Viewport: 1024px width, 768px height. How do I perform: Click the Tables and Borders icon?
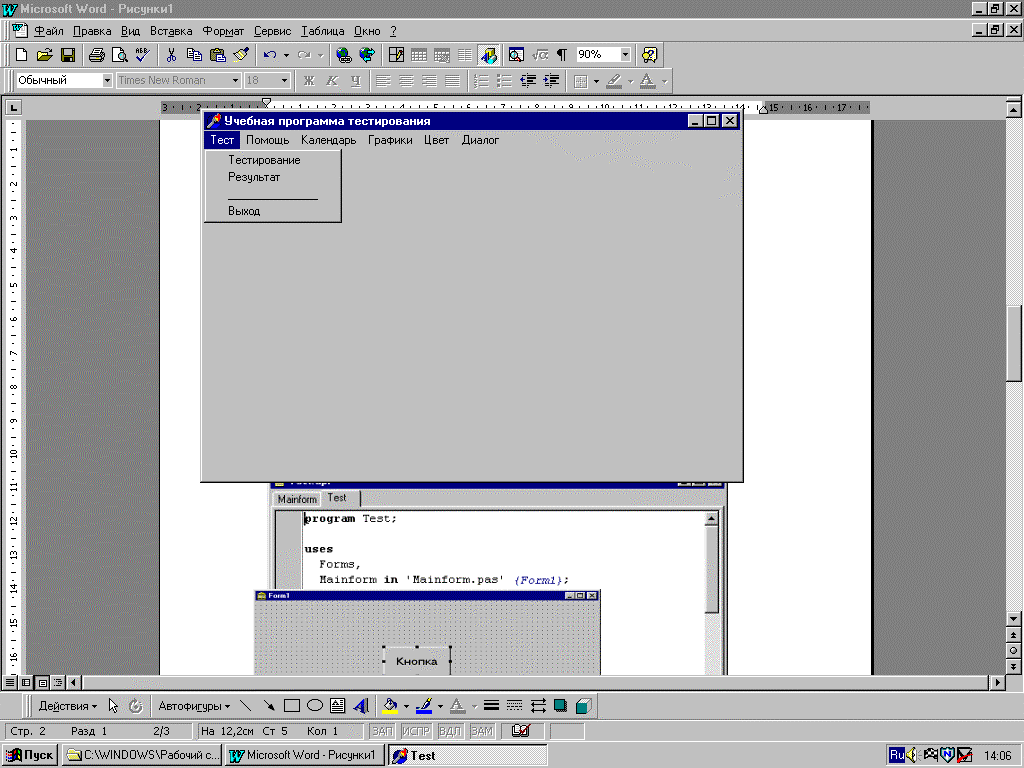pos(396,56)
